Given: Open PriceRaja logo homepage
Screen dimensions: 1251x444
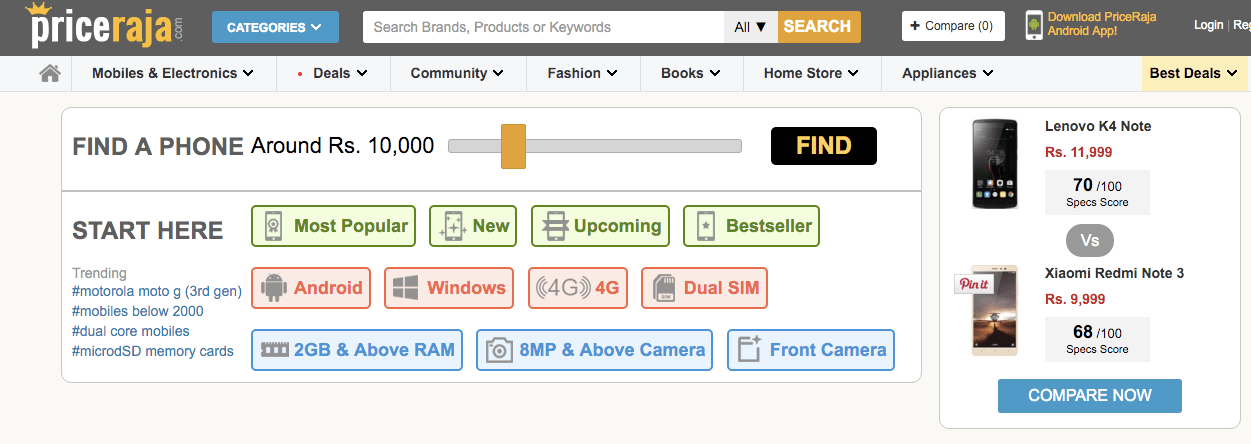Looking at the screenshot, I should click(105, 26).
